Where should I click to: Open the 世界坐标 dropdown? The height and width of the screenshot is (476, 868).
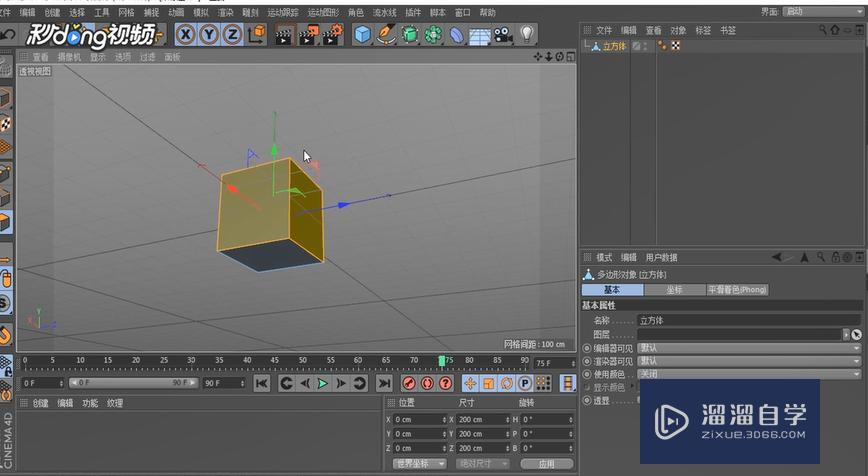419,463
